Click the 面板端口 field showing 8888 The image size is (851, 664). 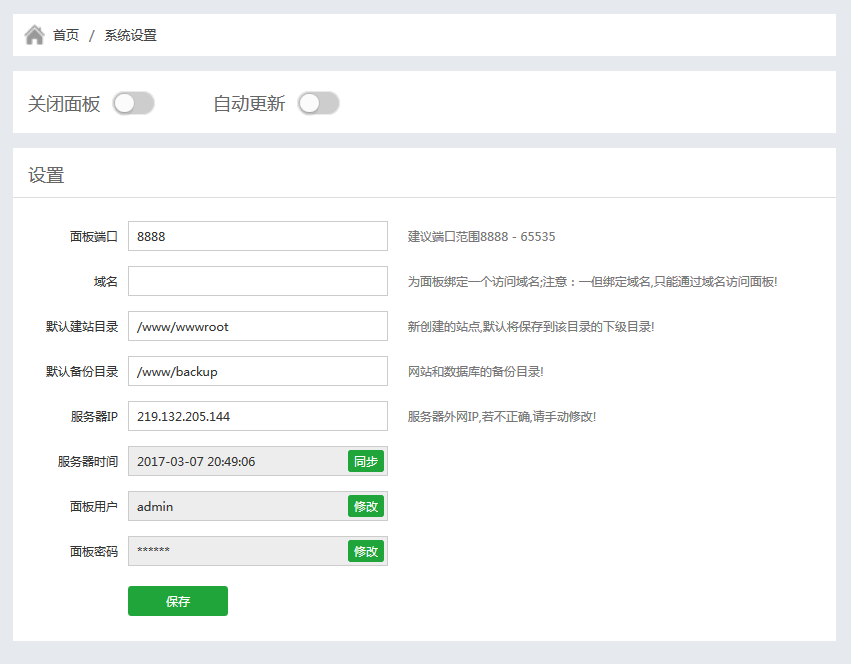257,236
